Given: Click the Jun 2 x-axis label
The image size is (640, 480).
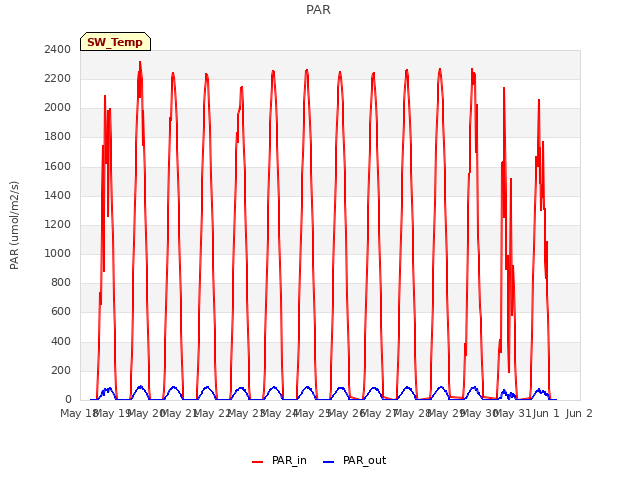Looking at the screenshot, I should [x=579, y=413].
